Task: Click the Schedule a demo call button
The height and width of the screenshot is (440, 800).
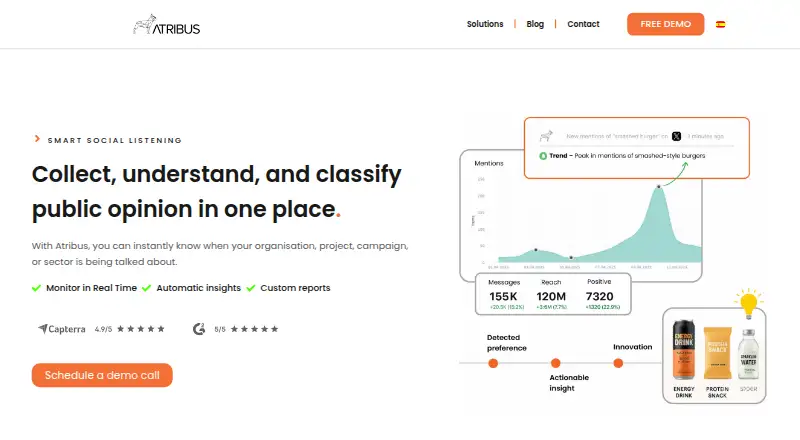Action: (x=102, y=375)
